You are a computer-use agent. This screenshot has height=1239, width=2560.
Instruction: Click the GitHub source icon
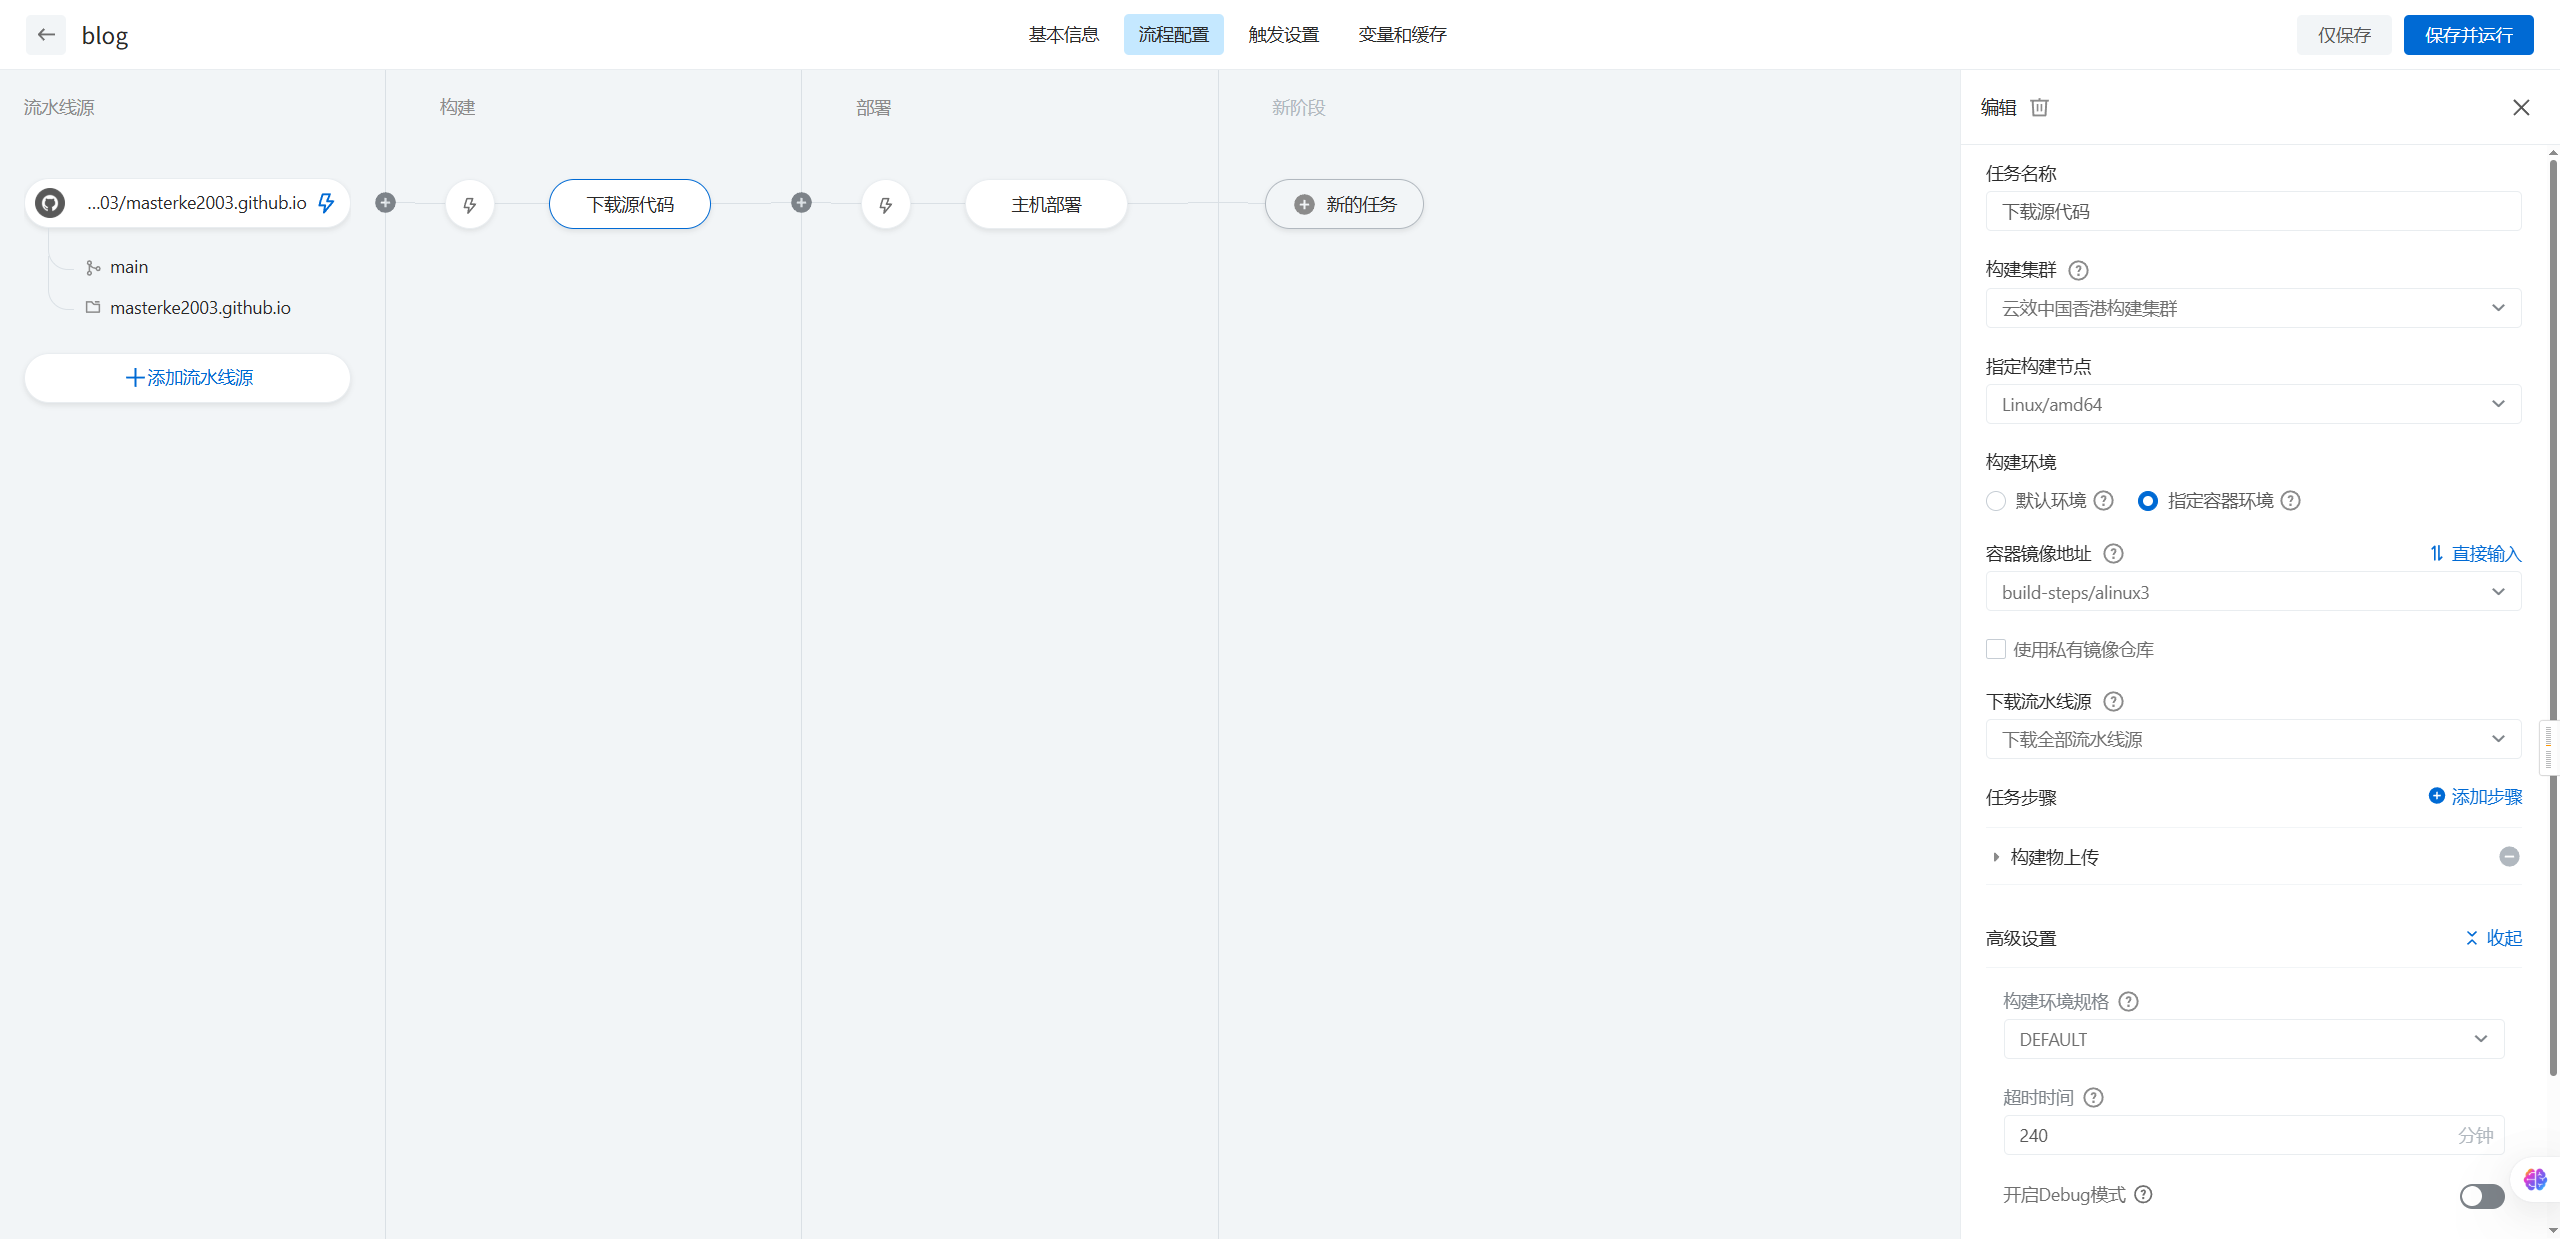coord(50,203)
